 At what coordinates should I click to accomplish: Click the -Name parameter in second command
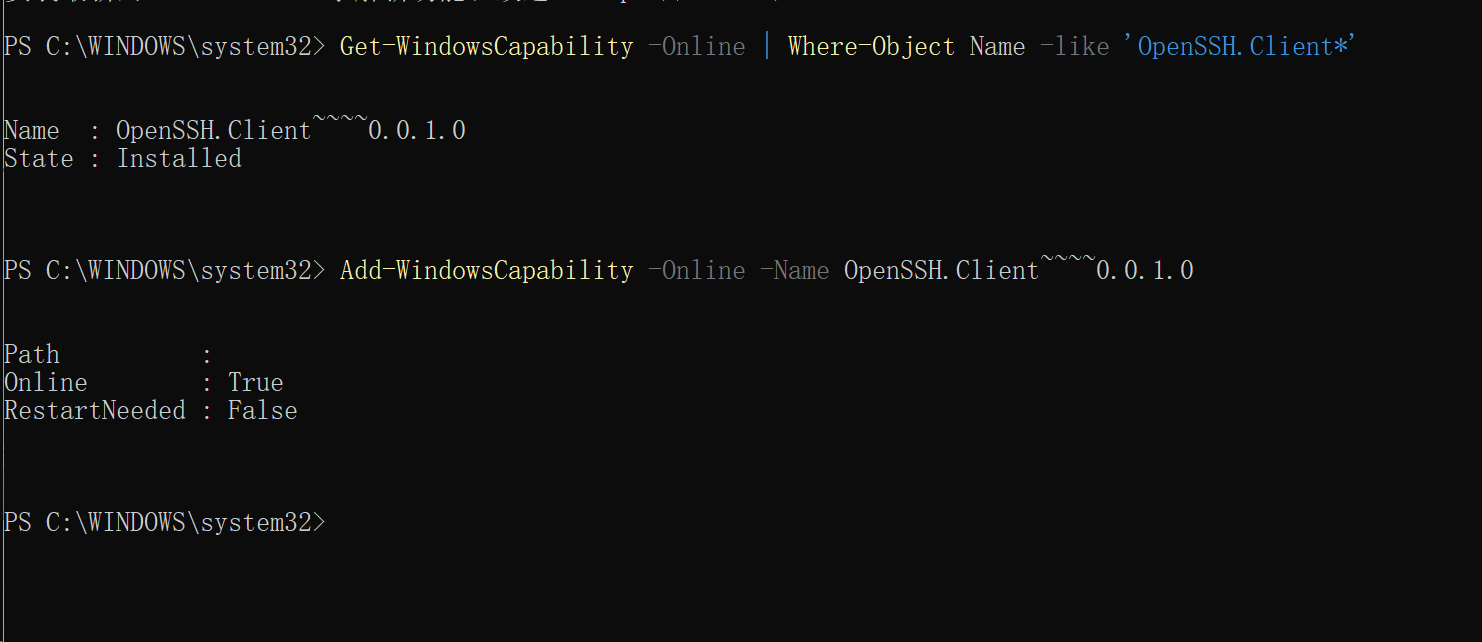click(794, 270)
